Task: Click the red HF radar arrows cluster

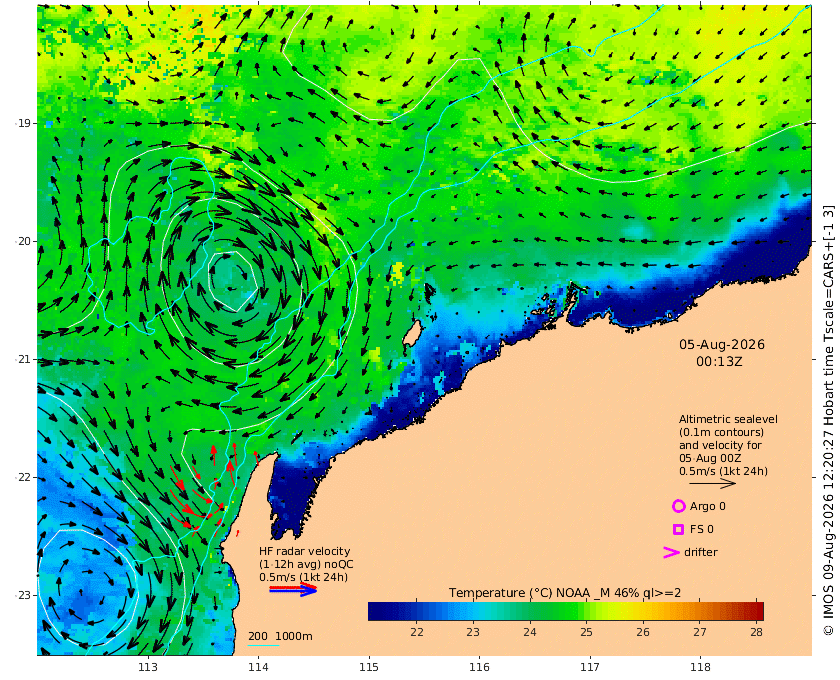Action: click(206, 490)
